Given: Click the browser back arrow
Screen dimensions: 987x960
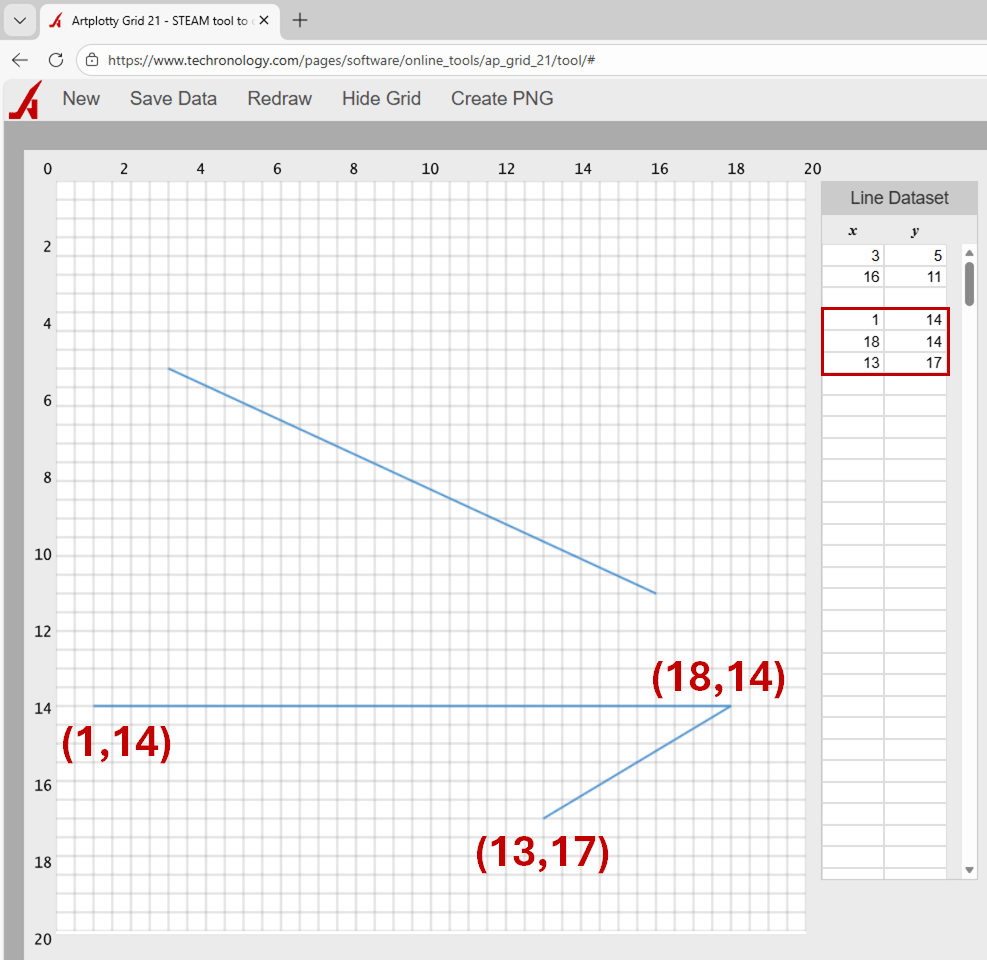Looking at the screenshot, I should pos(20,60).
